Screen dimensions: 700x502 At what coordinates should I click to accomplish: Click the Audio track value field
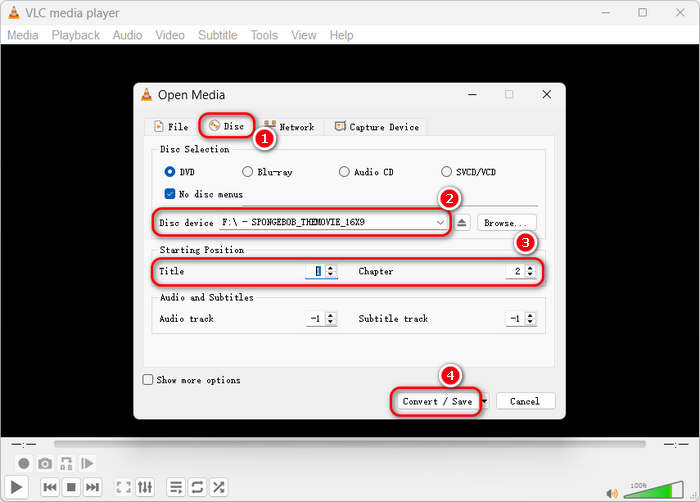[316, 318]
